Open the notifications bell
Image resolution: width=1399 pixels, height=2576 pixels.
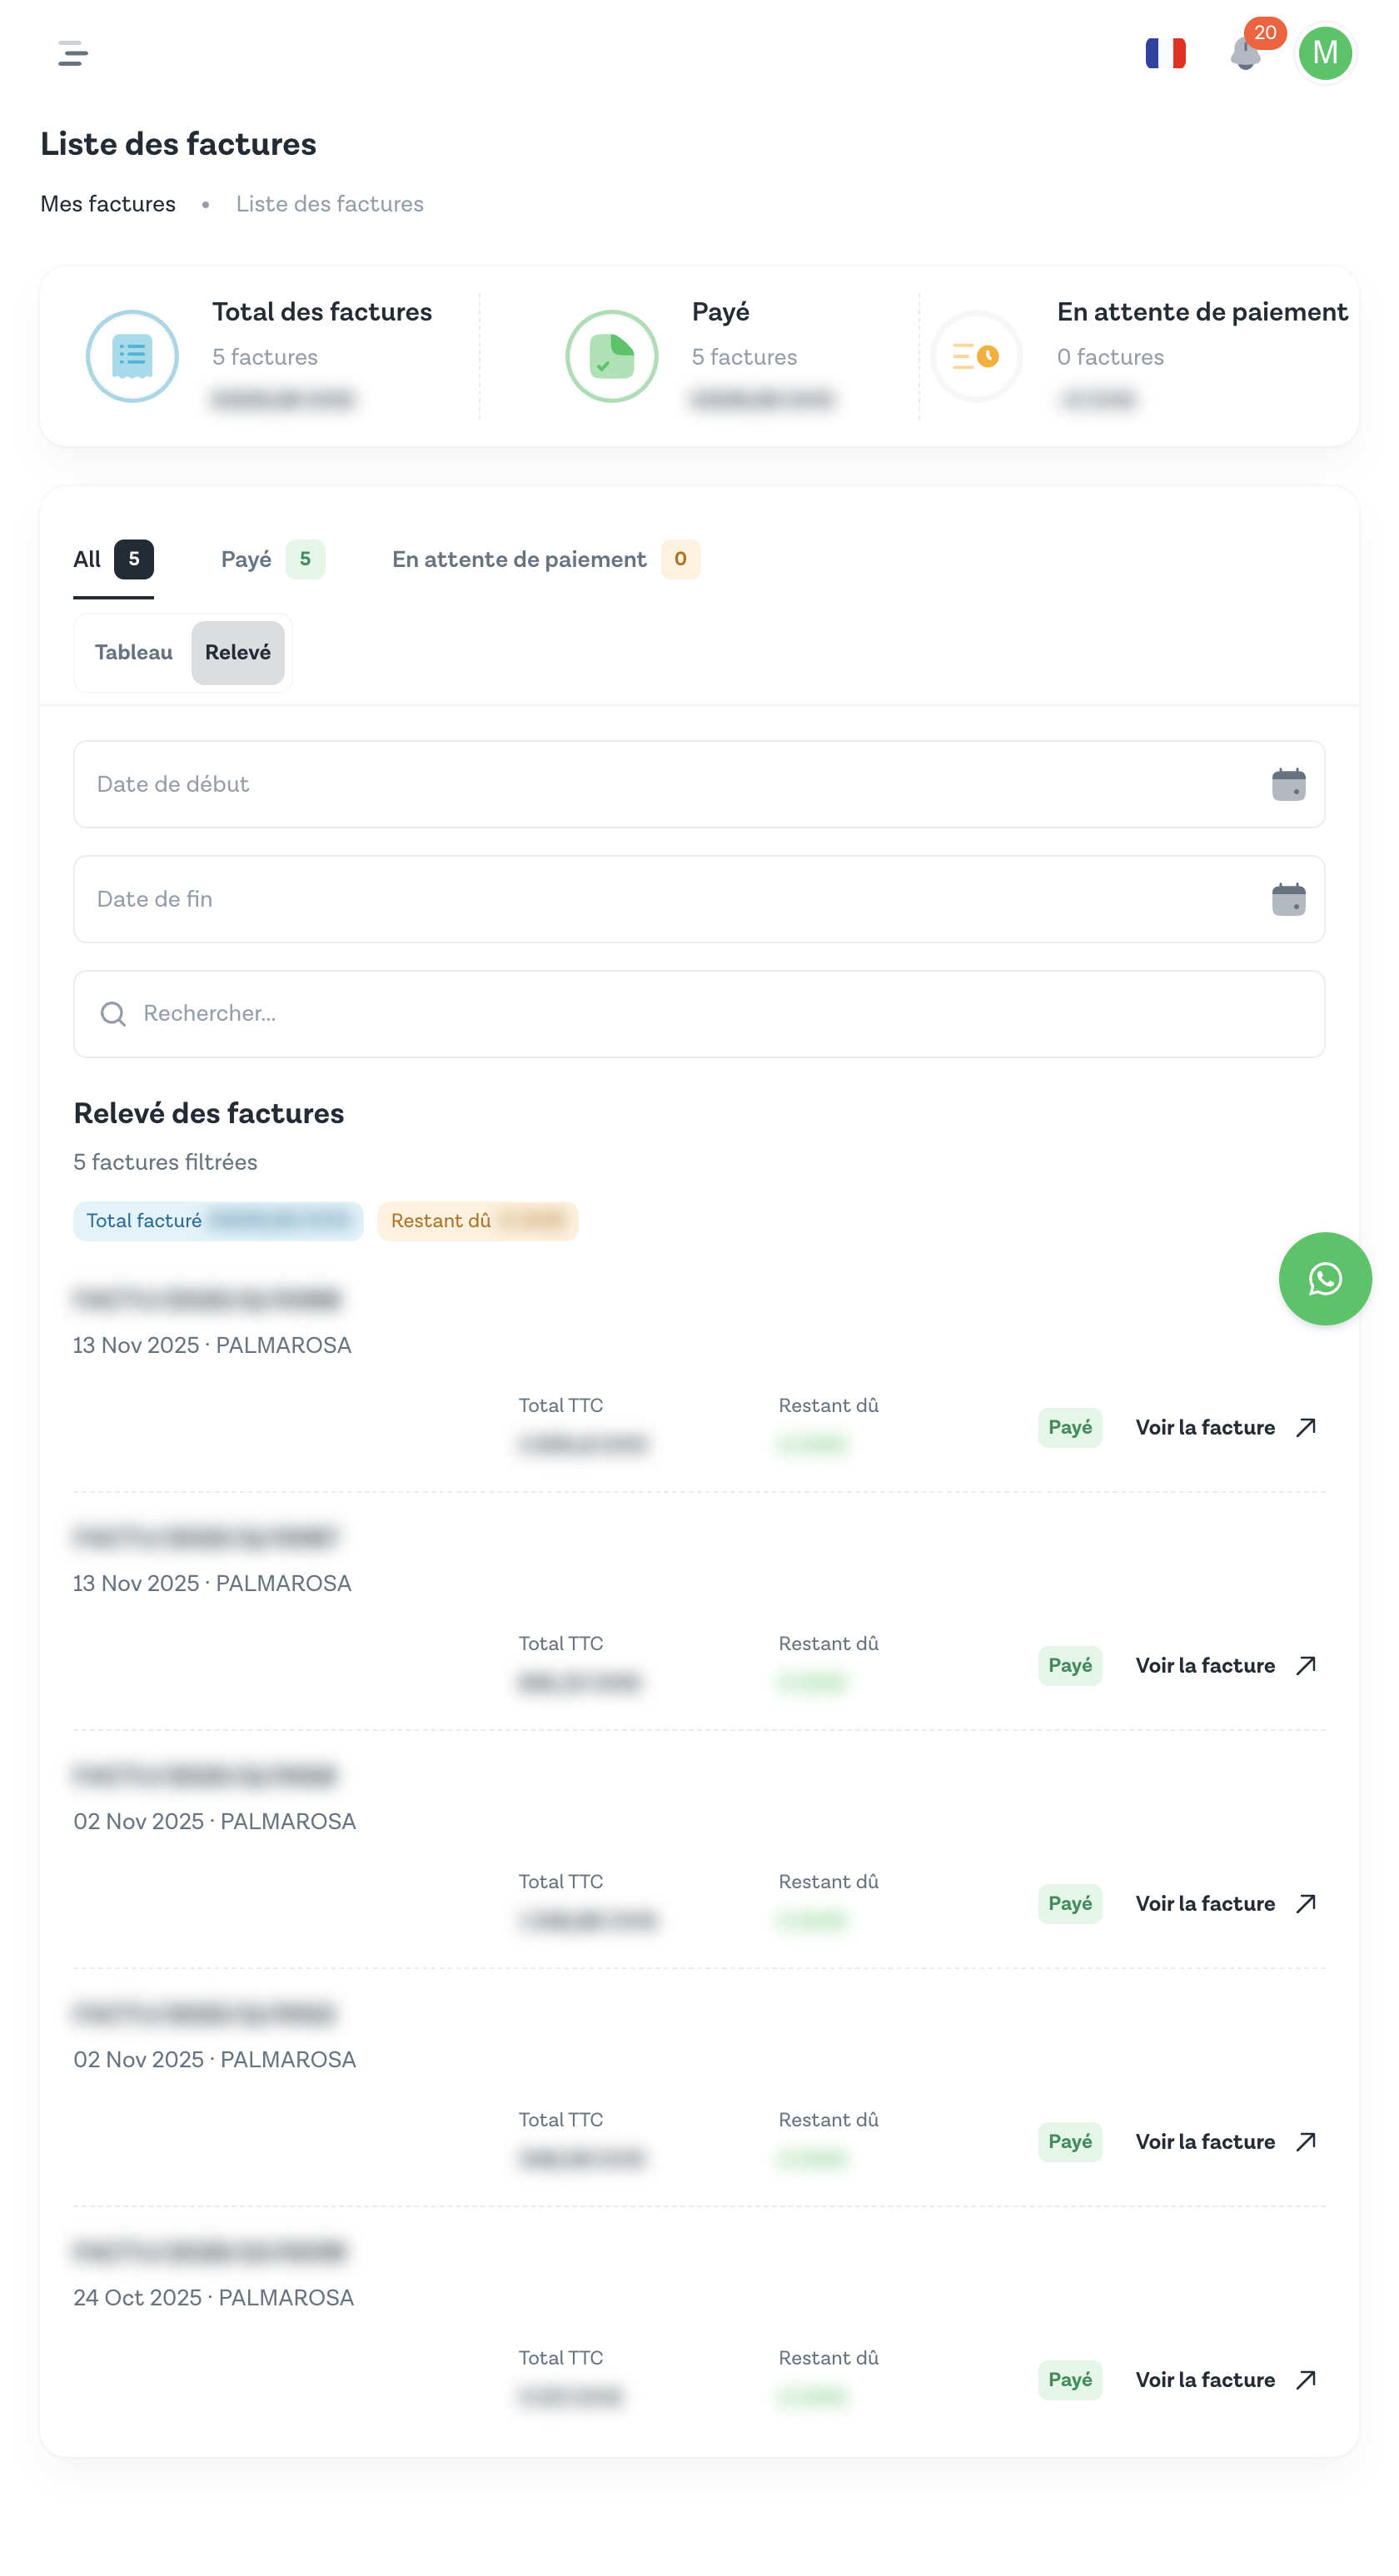tap(1245, 53)
